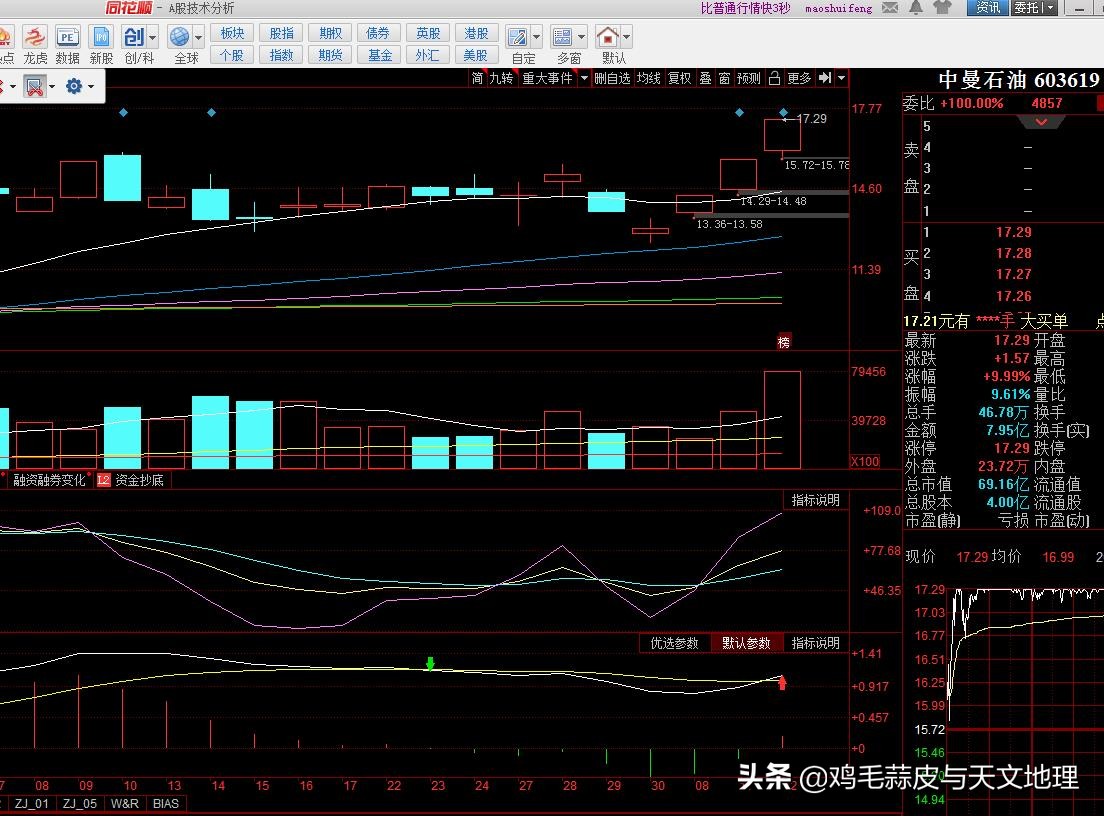Select the W&R indicator tab
Viewport: 1104px width, 816px height.
tap(125, 803)
